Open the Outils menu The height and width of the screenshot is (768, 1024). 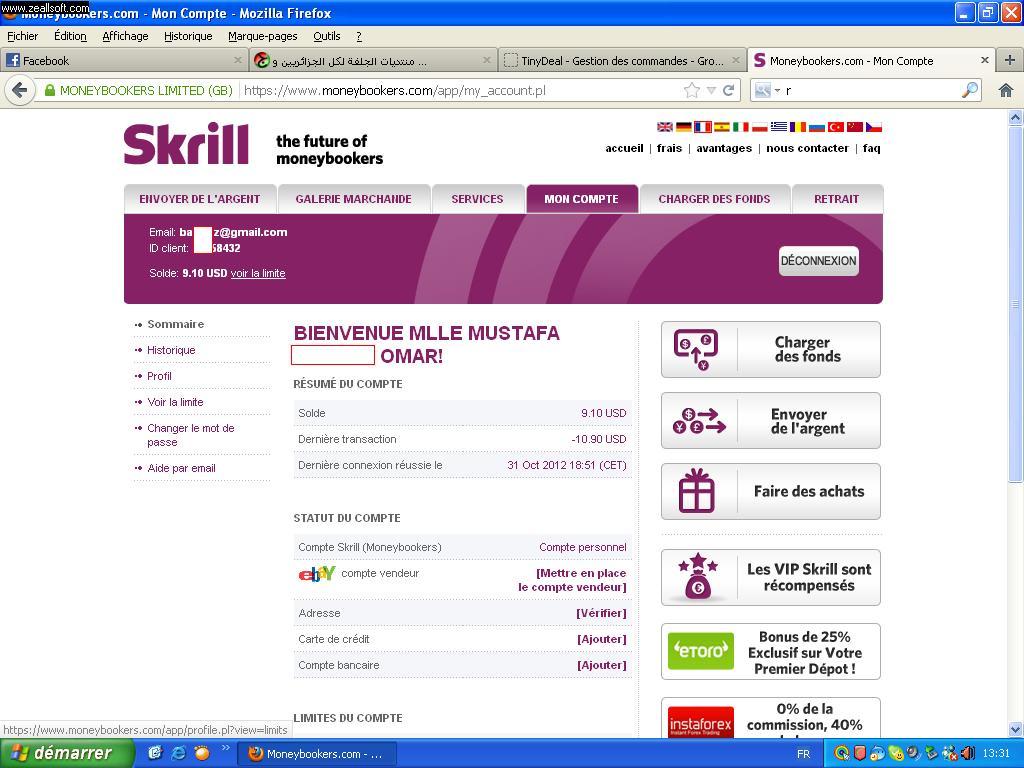(327, 36)
